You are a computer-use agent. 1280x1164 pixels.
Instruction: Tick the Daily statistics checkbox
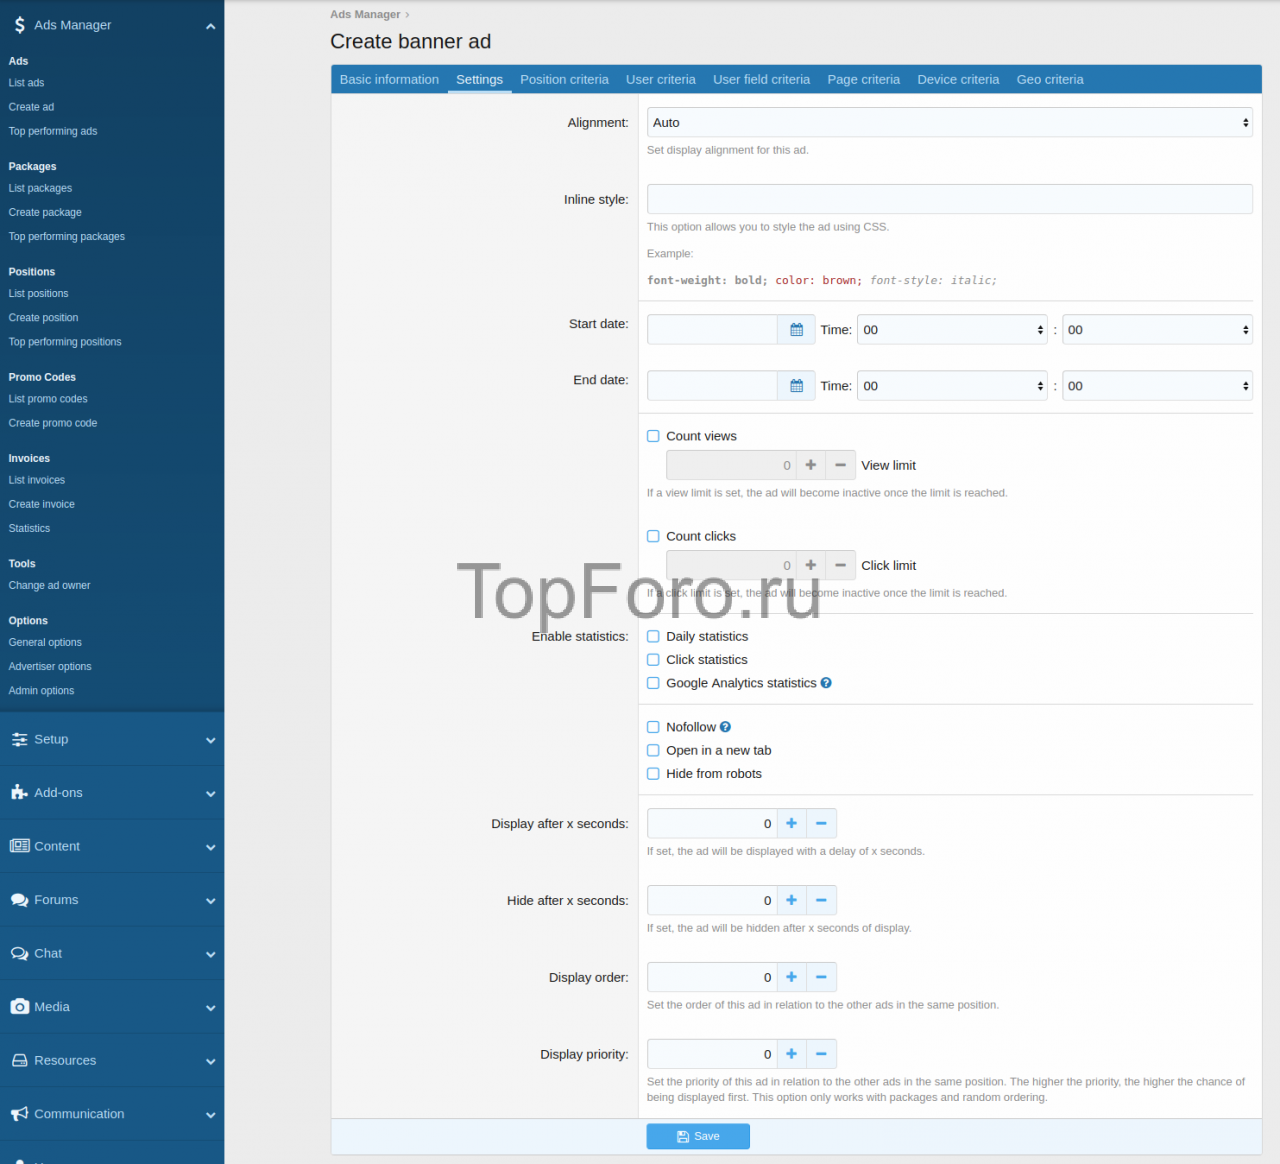point(653,636)
